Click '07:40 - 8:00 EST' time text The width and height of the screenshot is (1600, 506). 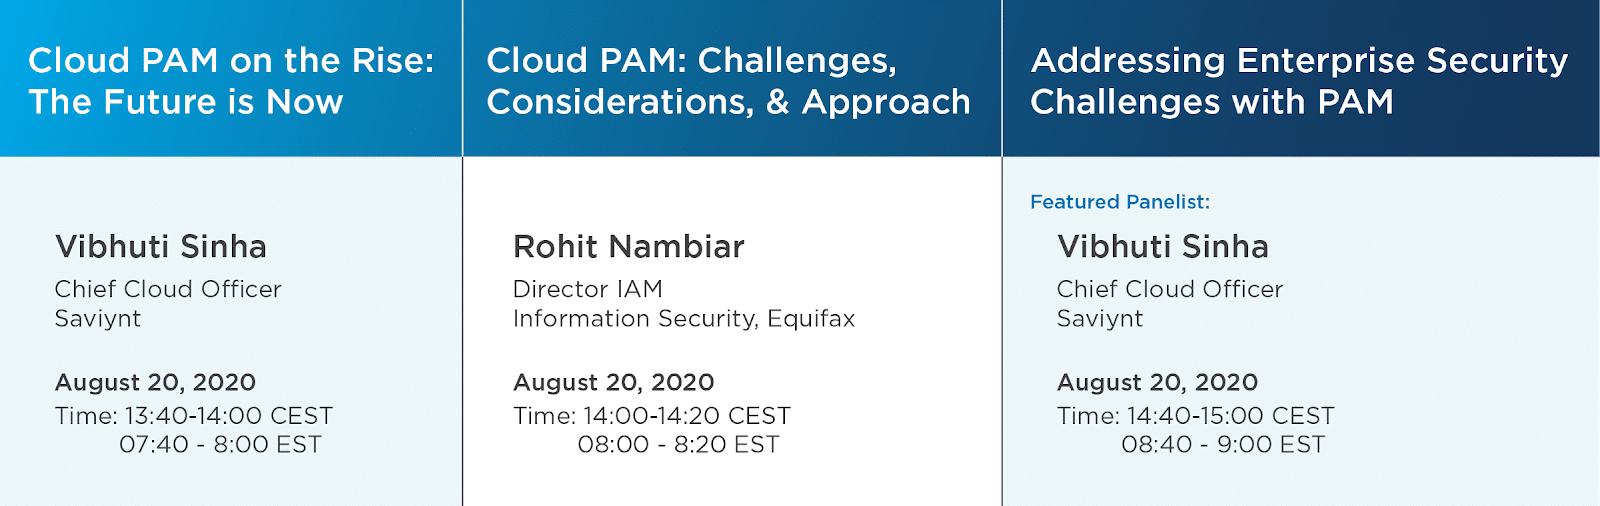[221, 445]
